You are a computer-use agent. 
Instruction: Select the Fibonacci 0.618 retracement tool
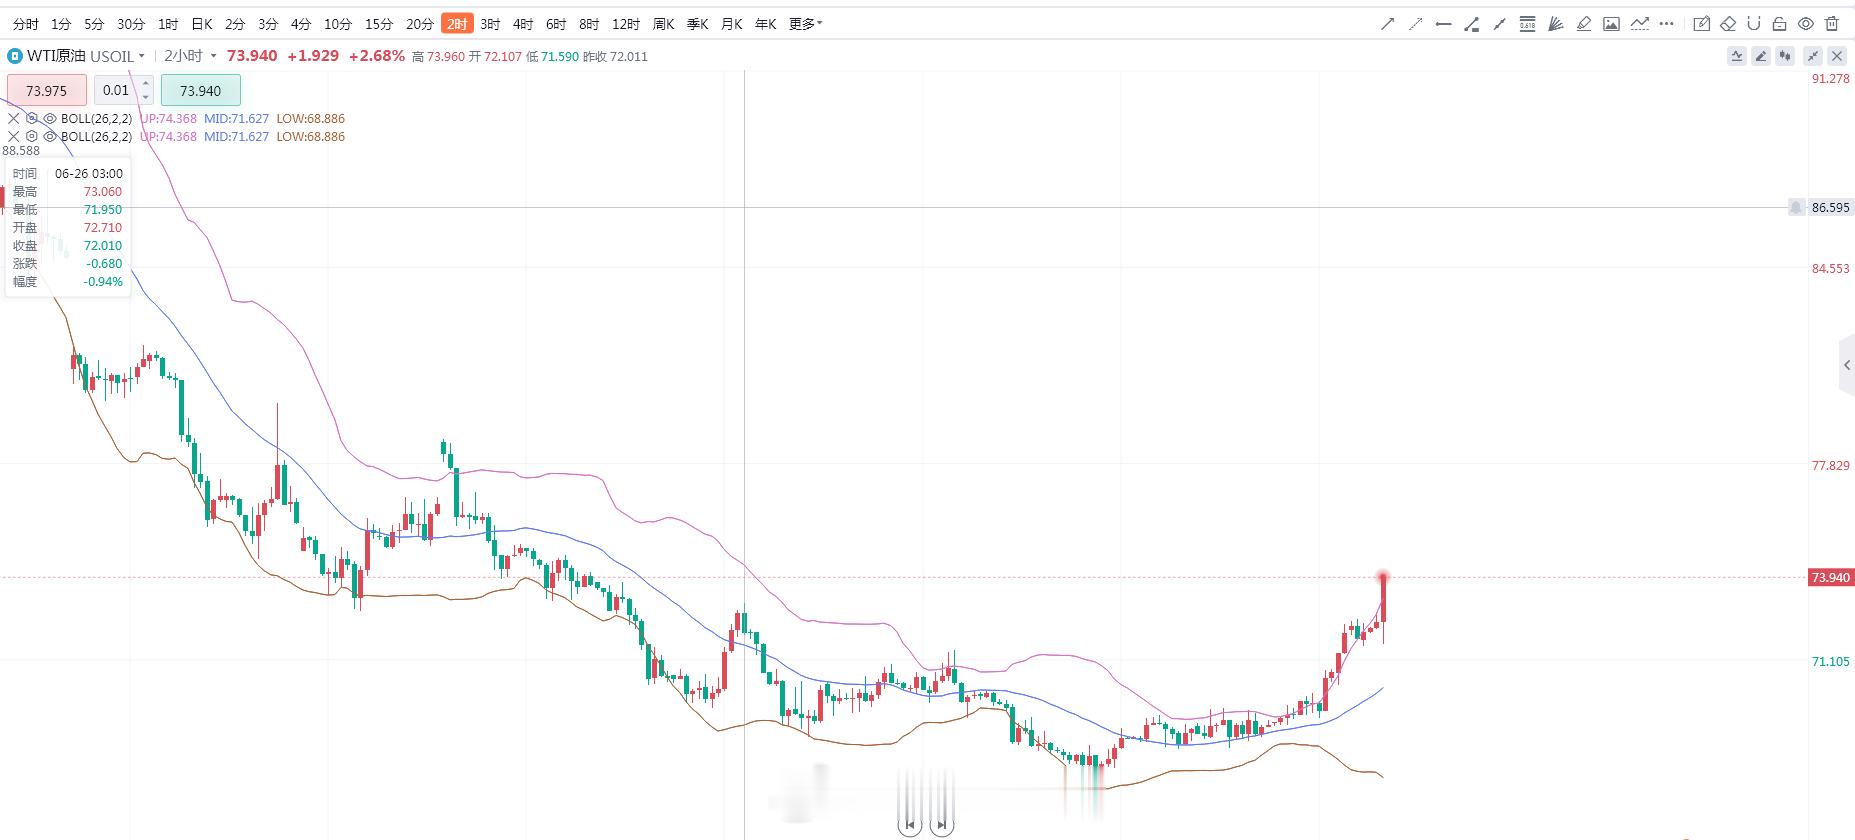tap(1527, 24)
